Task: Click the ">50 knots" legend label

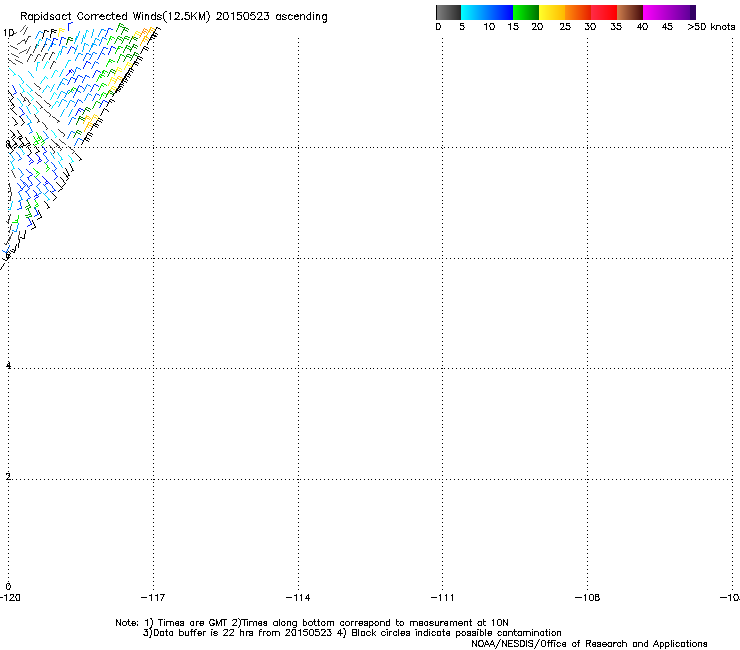Action: click(711, 27)
